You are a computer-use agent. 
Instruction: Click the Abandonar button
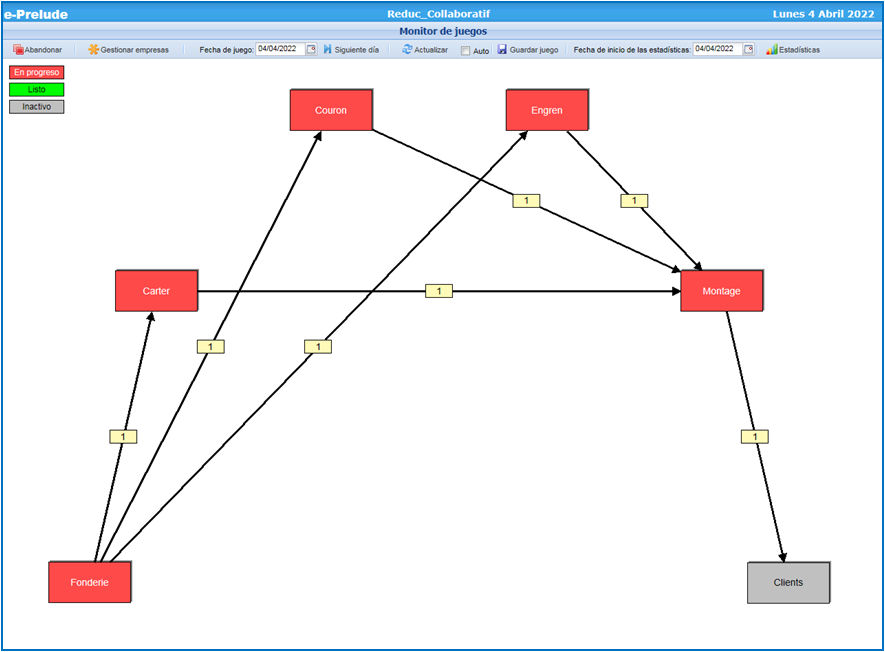37,49
